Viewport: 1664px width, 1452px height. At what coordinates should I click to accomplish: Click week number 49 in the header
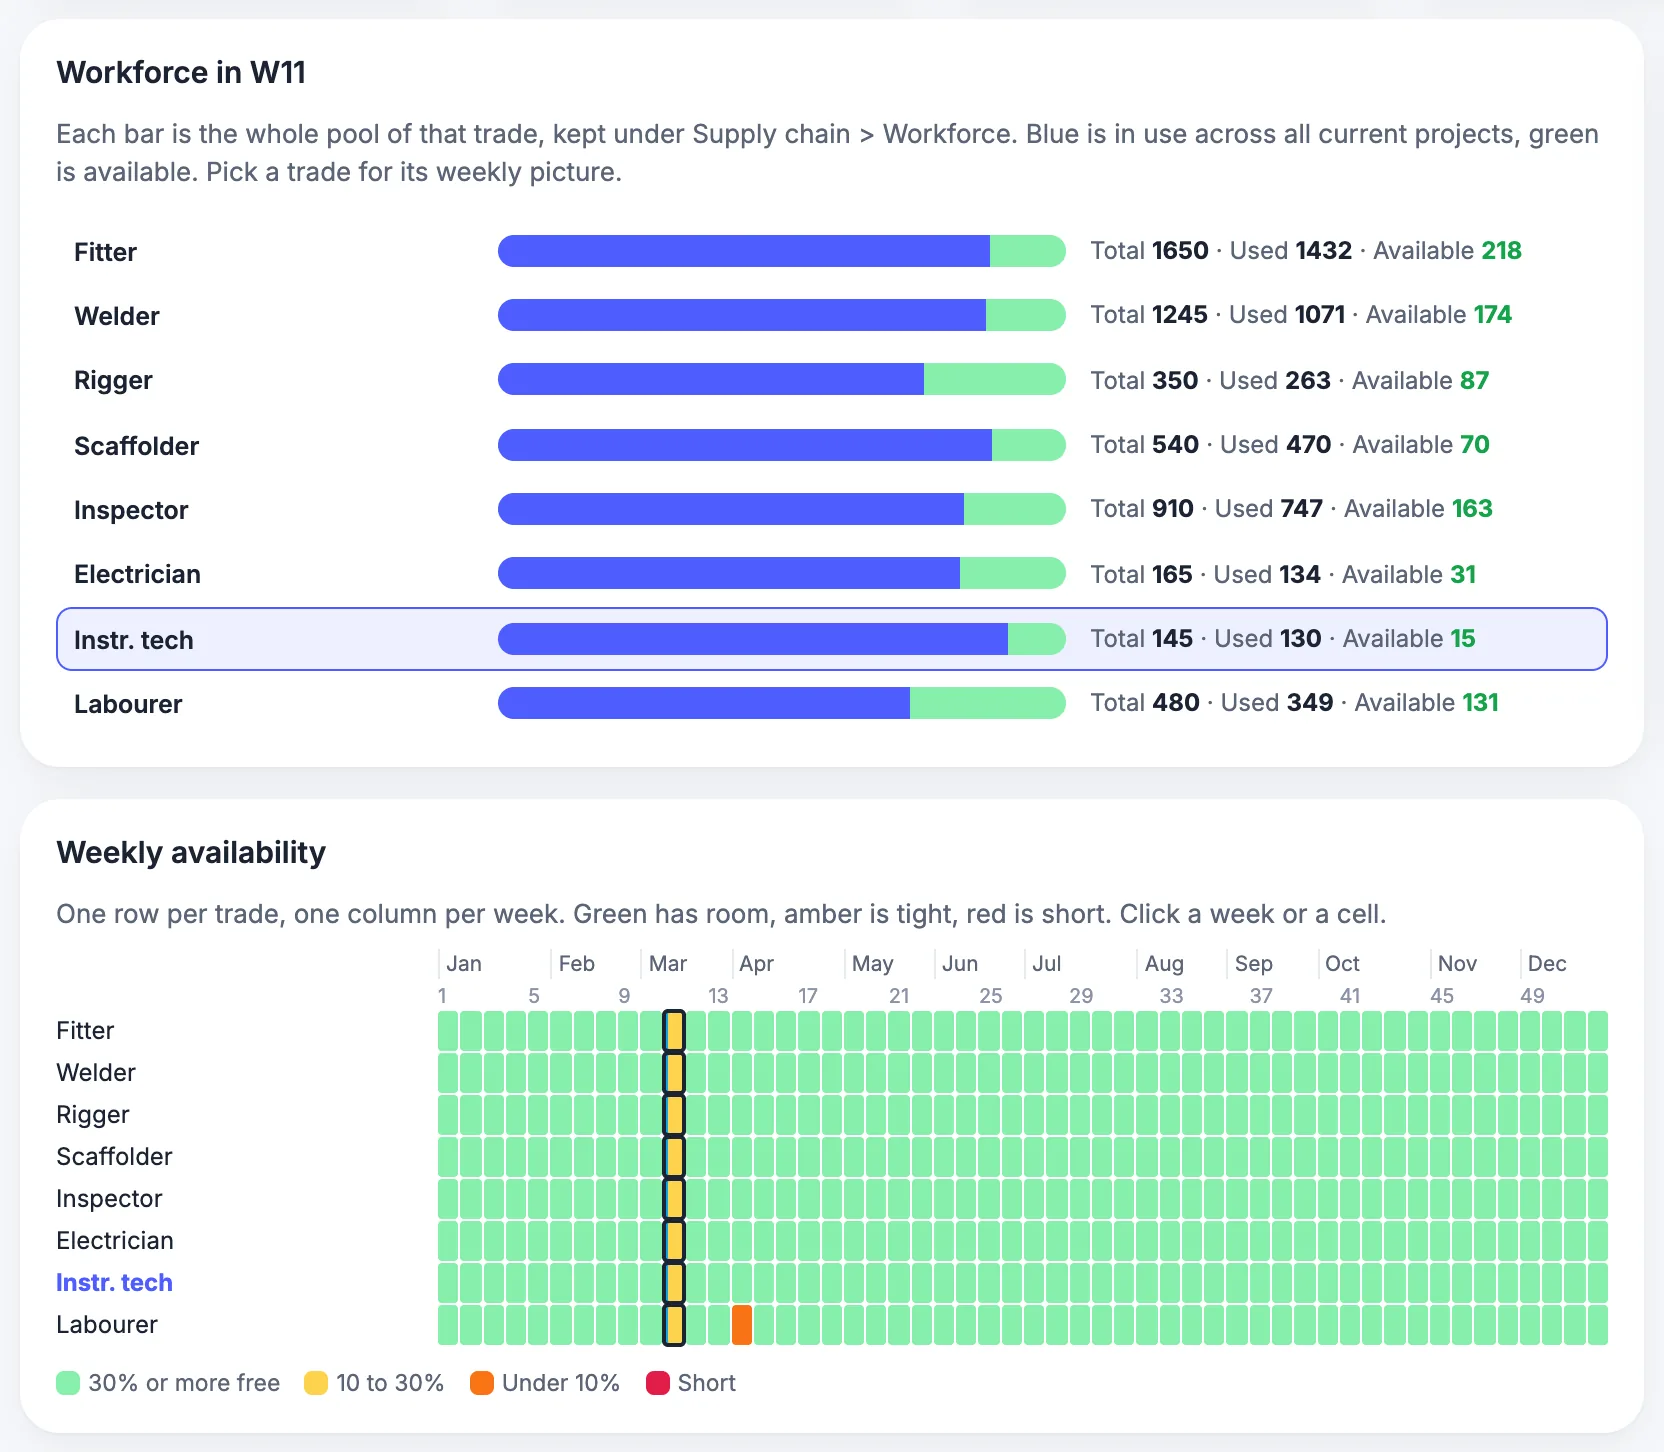(x=1532, y=996)
